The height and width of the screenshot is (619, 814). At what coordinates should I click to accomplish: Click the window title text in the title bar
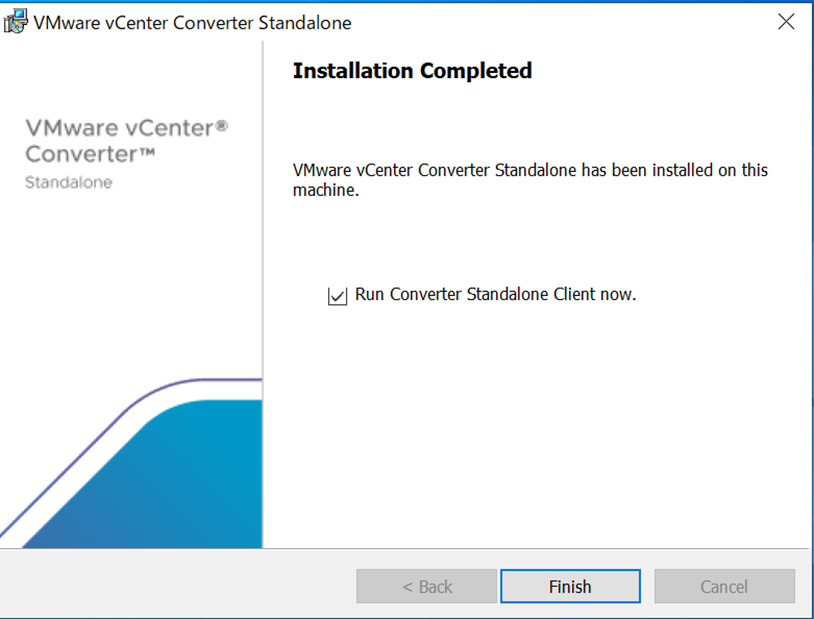pyautogui.click(x=192, y=22)
